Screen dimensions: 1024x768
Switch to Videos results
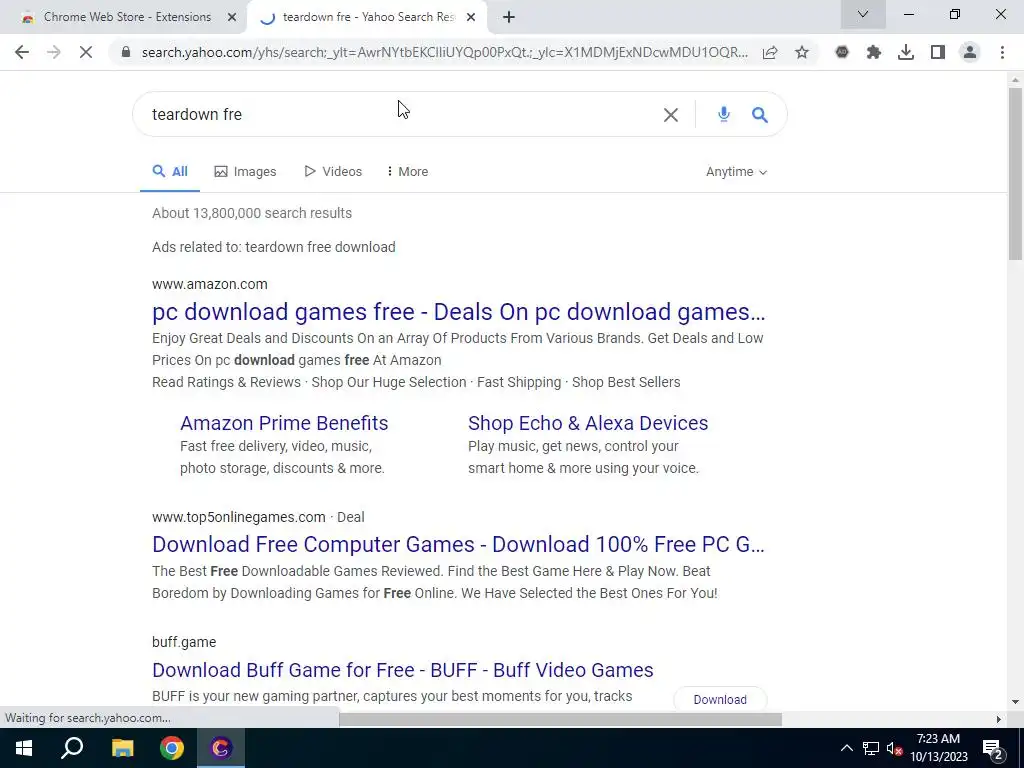coord(333,172)
